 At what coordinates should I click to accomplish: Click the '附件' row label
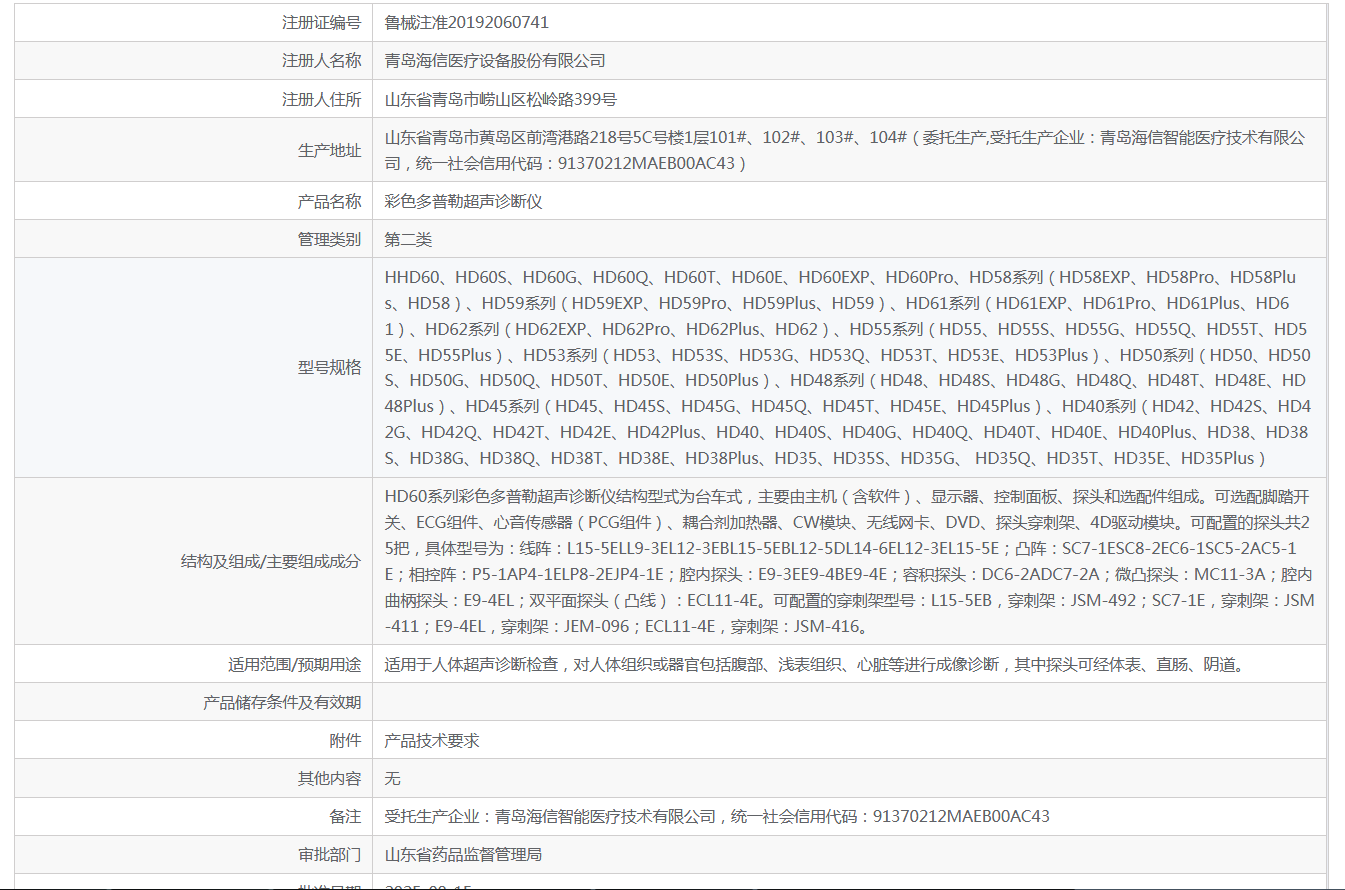point(345,740)
